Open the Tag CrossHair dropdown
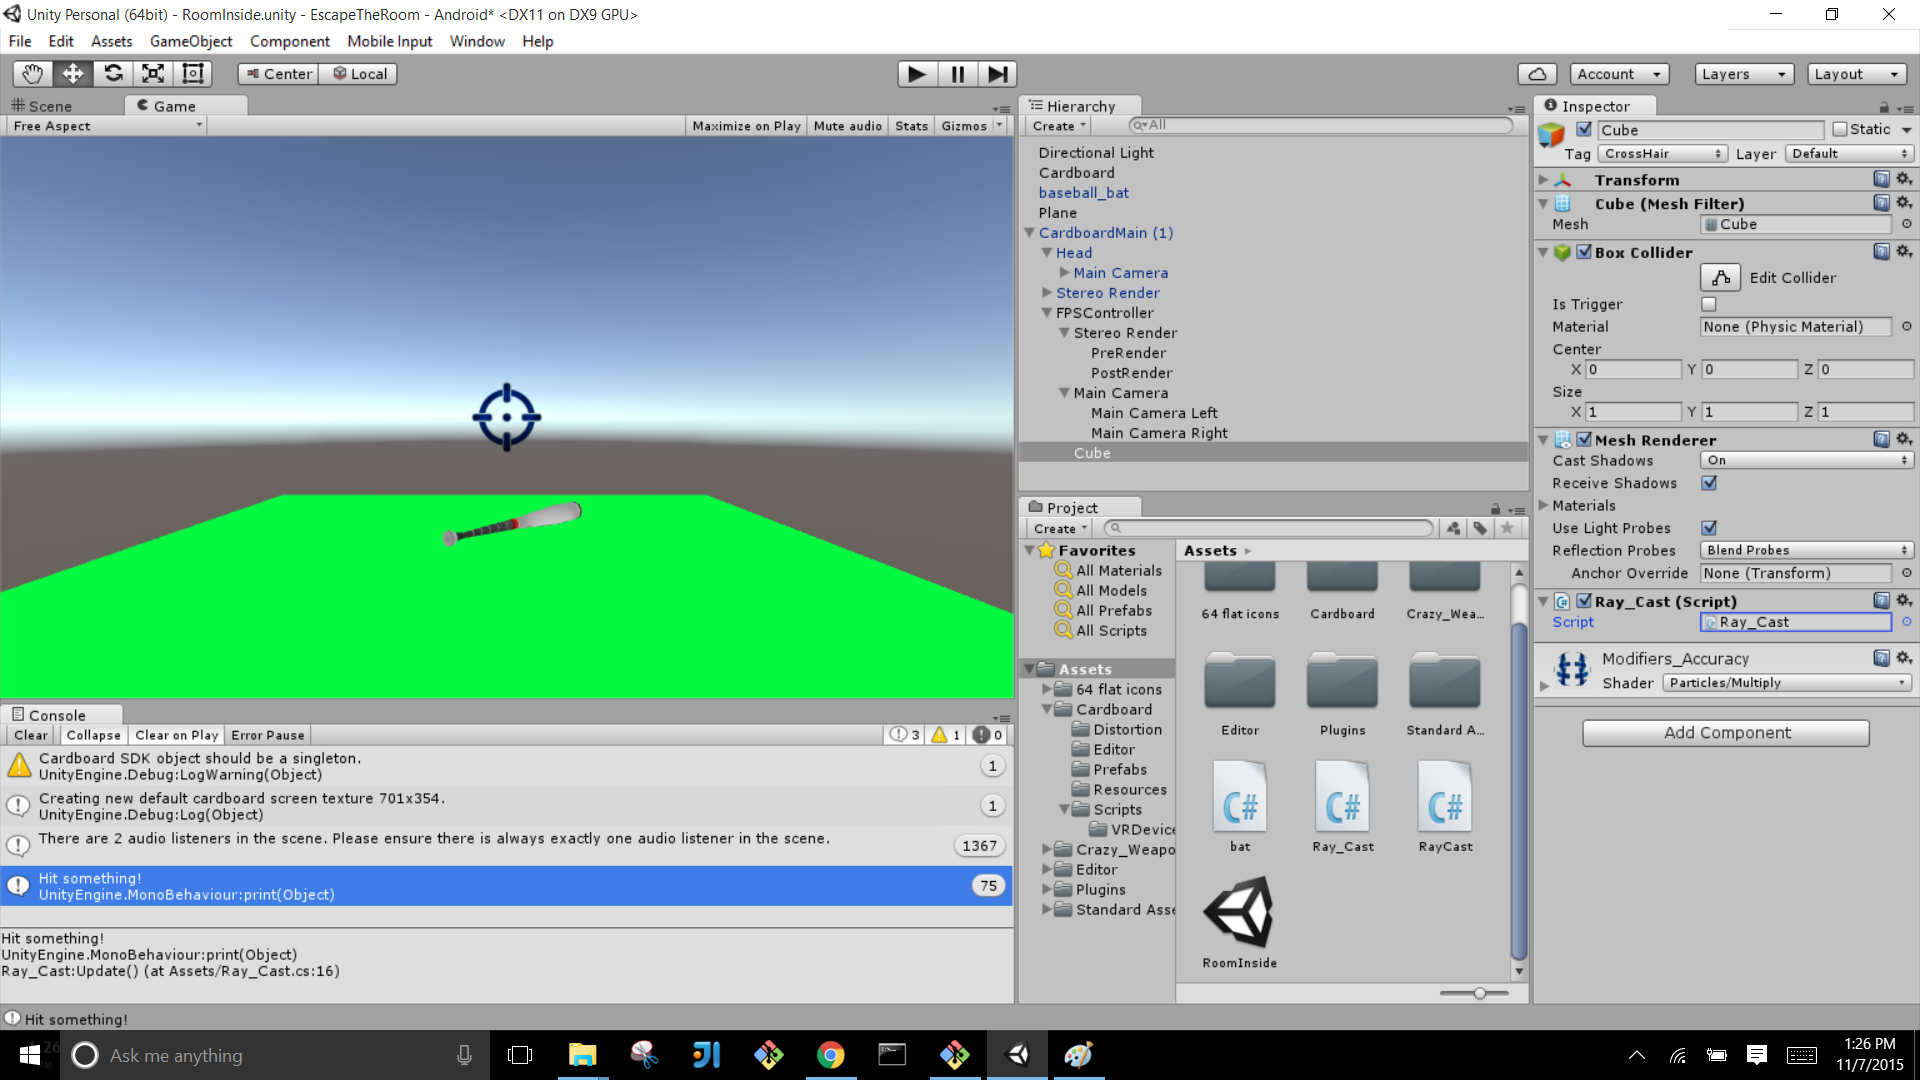 [1661, 153]
